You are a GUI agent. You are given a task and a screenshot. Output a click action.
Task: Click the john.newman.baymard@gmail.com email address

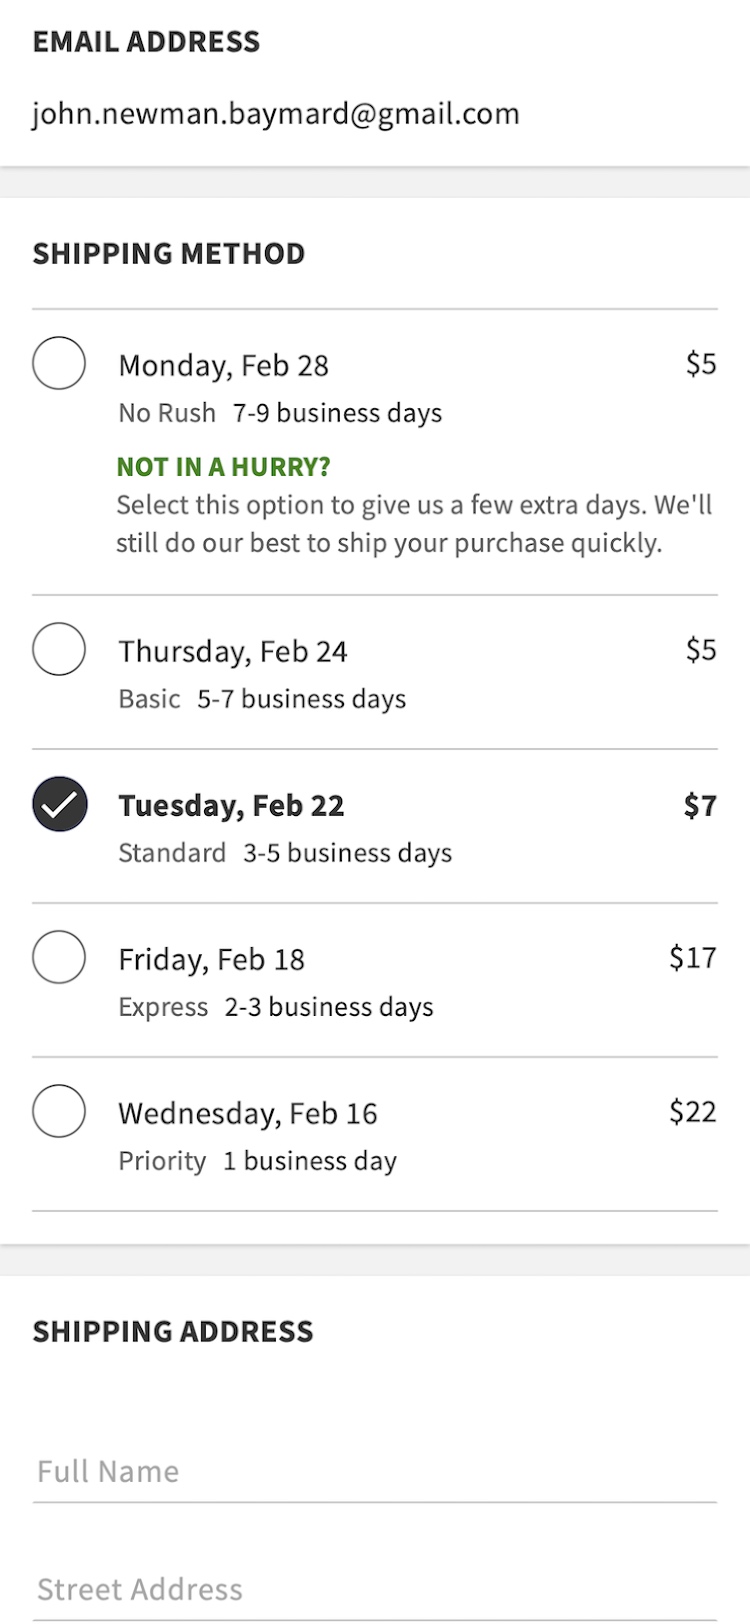click(x=275, y=114)
